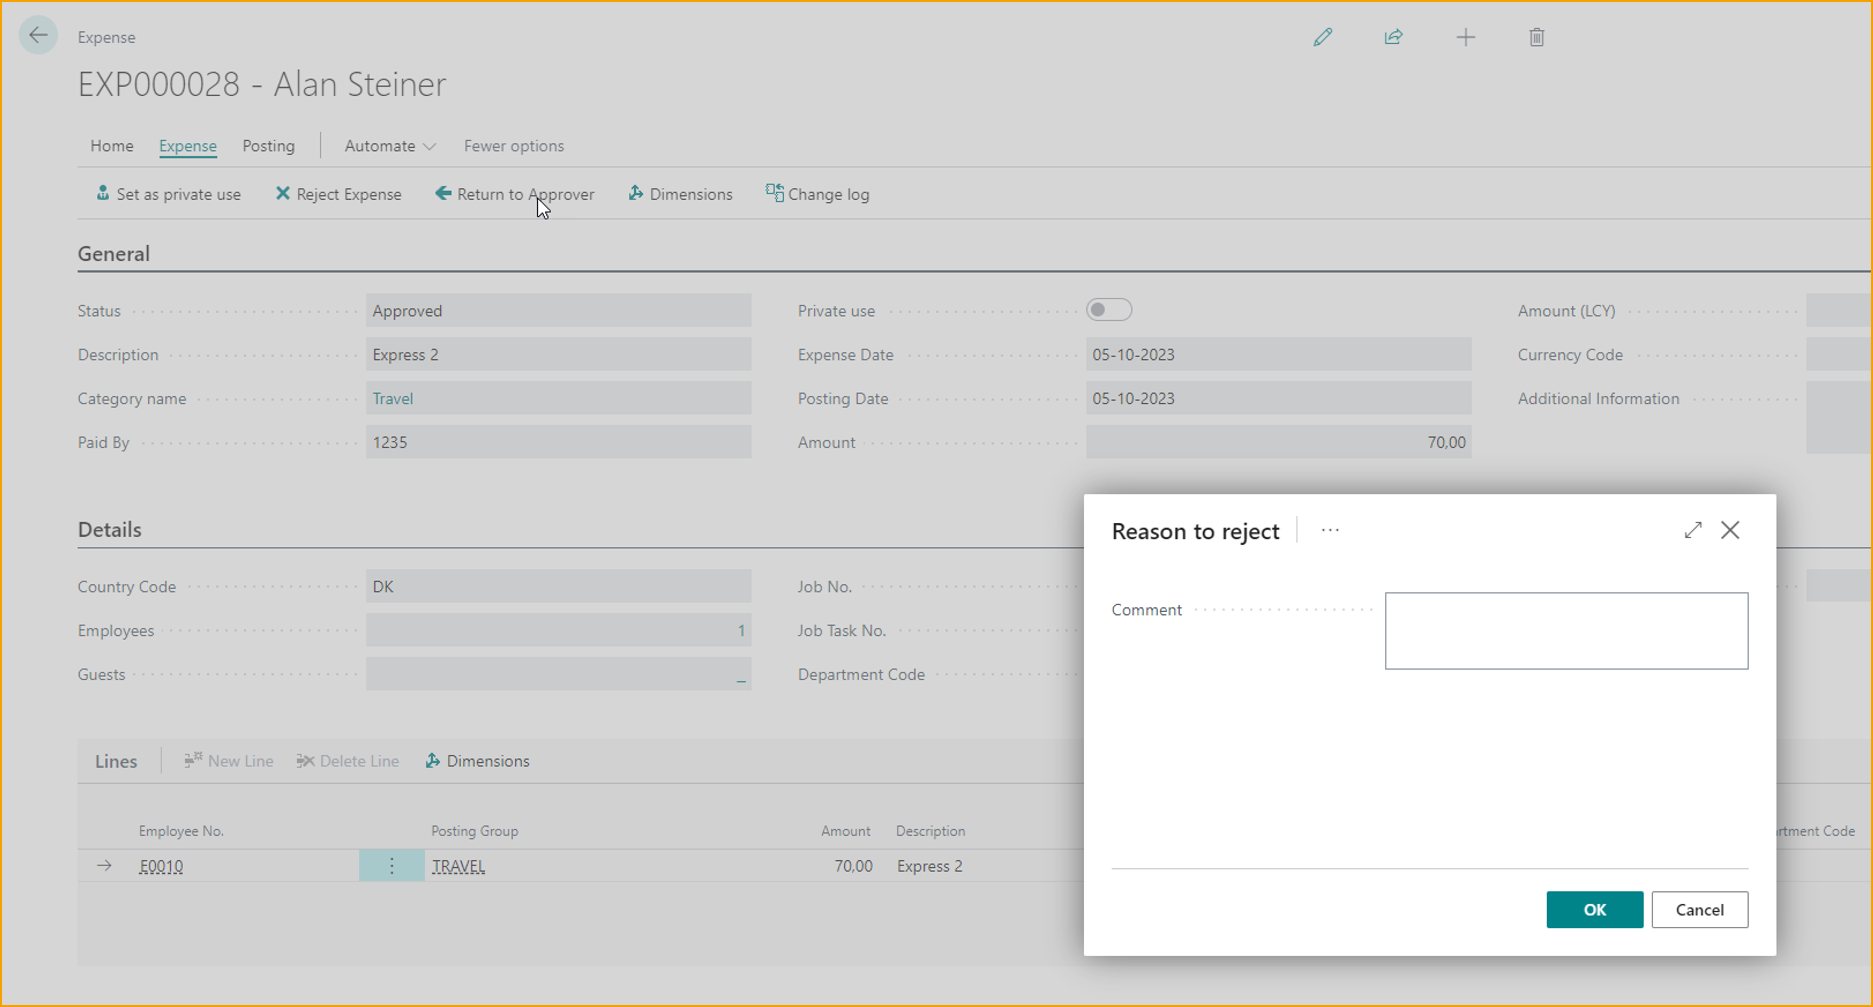
Task: Switch to the Posting tab
Action: [x=268, y=146]
